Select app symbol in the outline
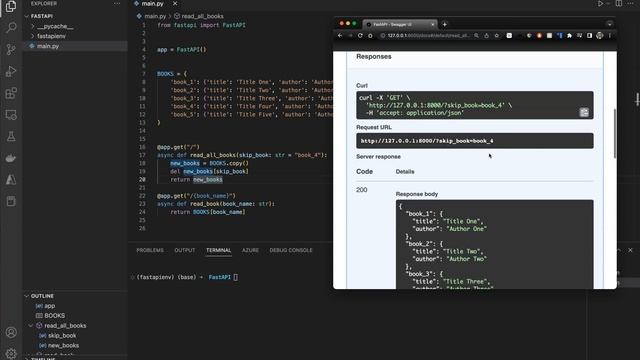This screenshot has width=640, height=360. [49, 306]
